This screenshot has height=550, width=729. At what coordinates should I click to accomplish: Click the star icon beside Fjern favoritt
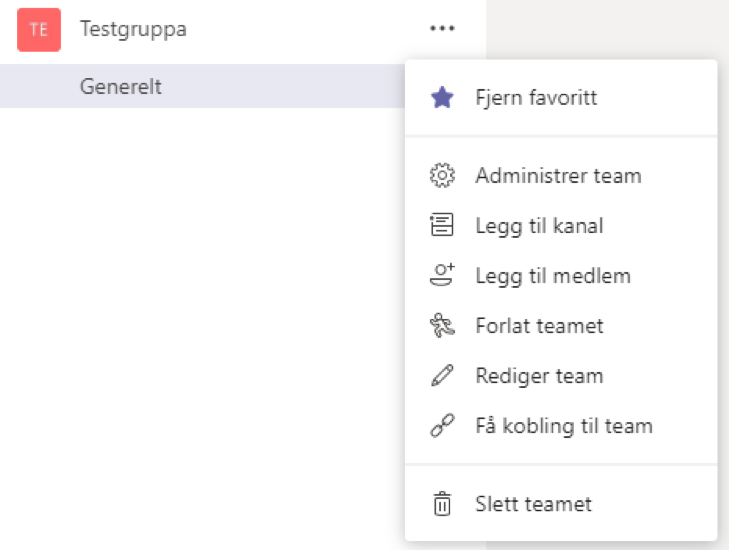(441, 98)
